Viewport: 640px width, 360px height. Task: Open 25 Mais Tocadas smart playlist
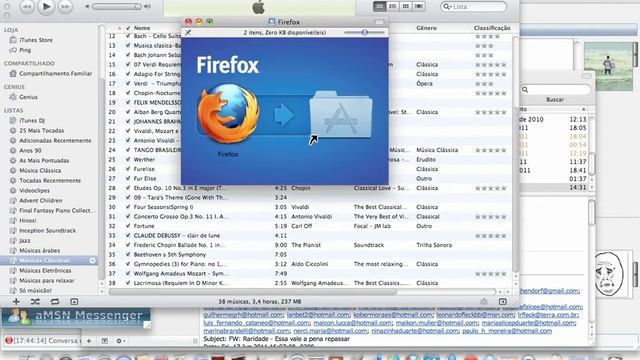[42, 131]
